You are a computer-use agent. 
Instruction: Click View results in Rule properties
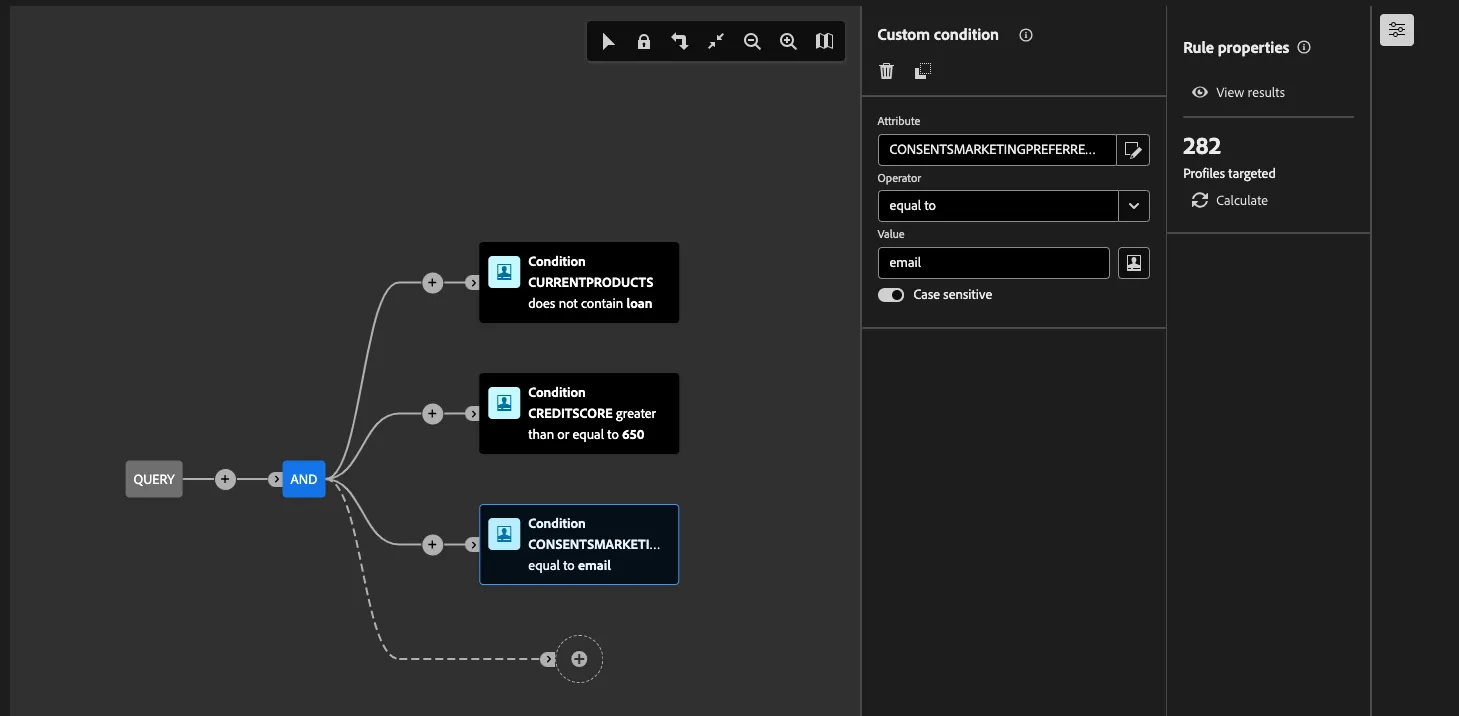click(1239, 93)
